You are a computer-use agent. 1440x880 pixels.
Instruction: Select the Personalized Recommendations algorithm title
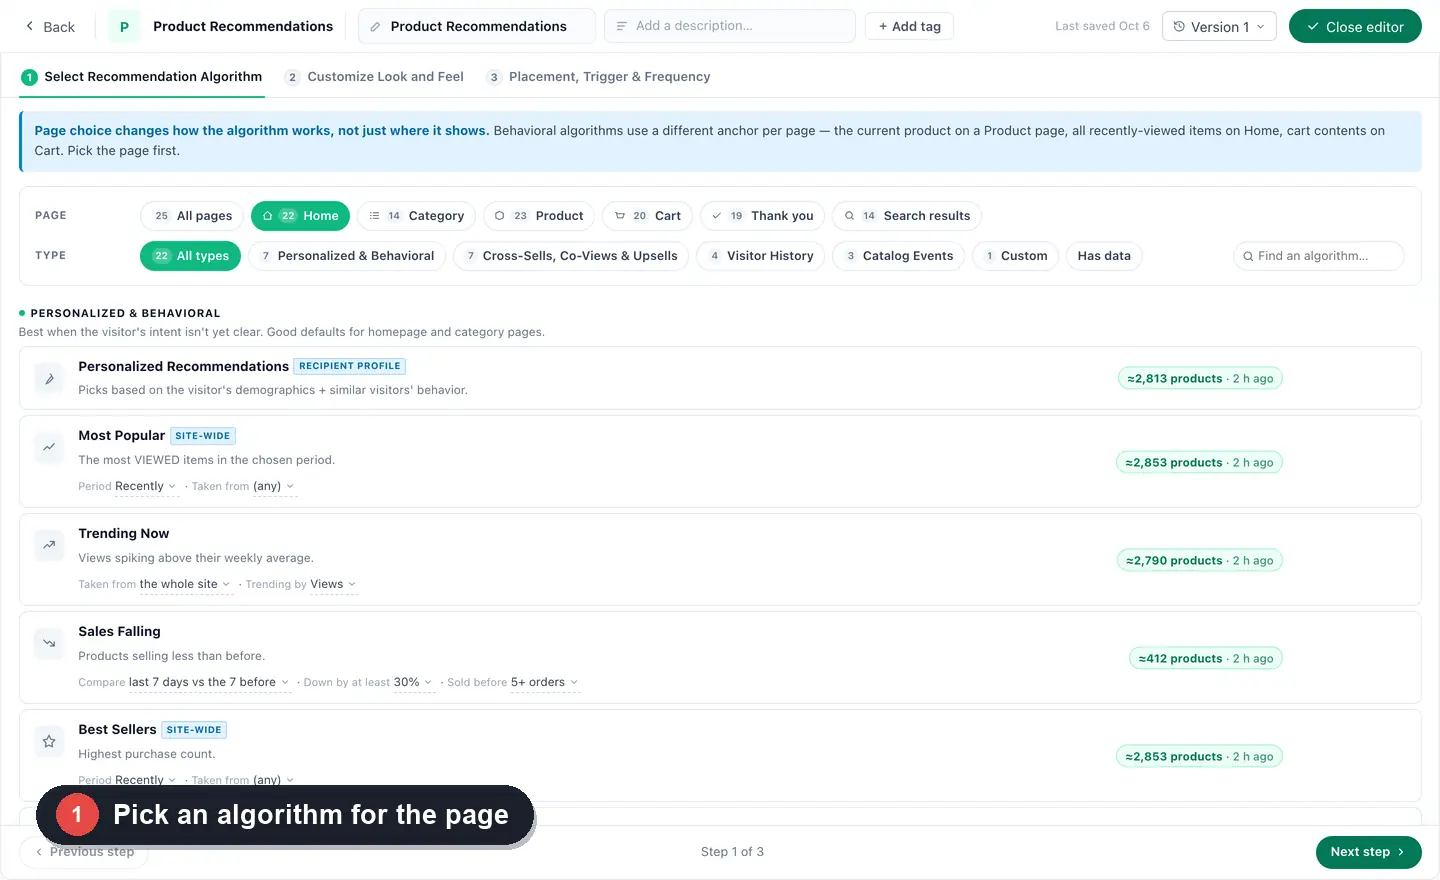(x=183, y=367)
